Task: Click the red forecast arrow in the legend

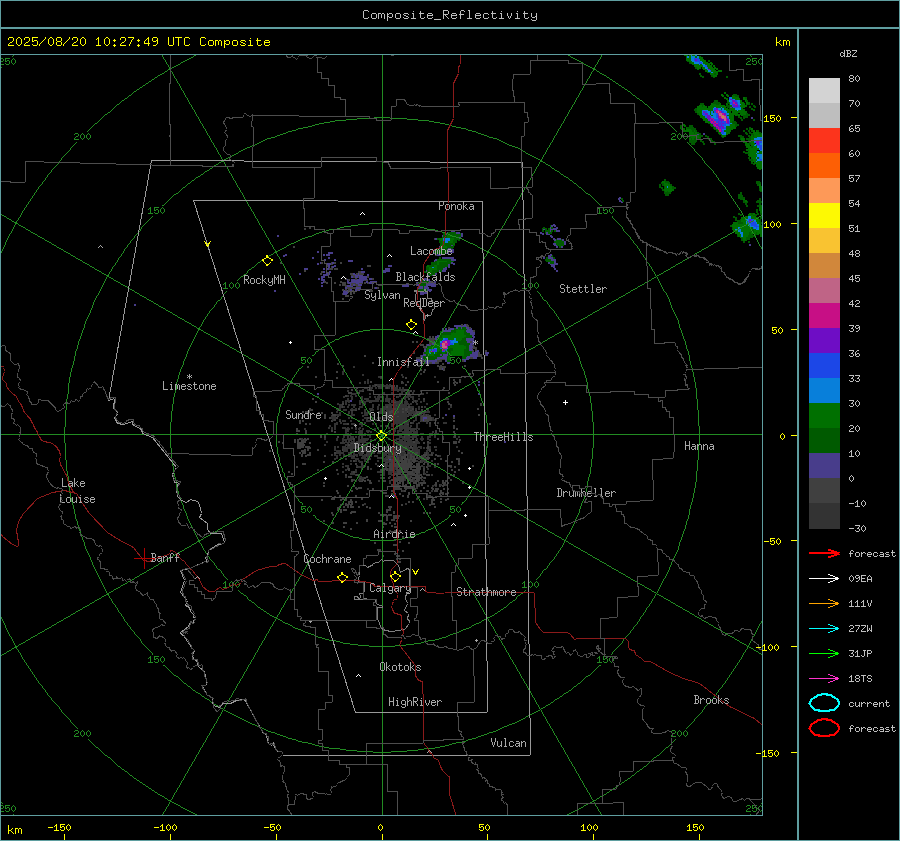Action: tap(824, 553)
